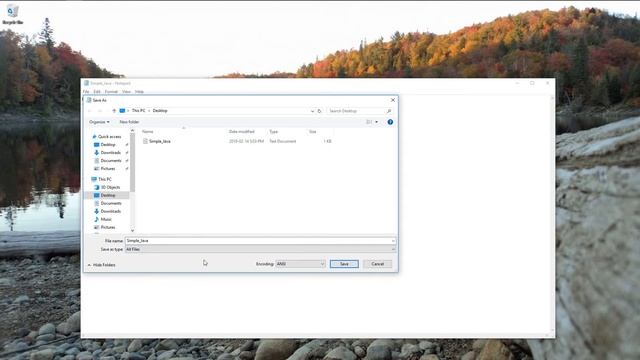Click the Save button
Viewport: 640px width, 360px height.
pos(344,264)
